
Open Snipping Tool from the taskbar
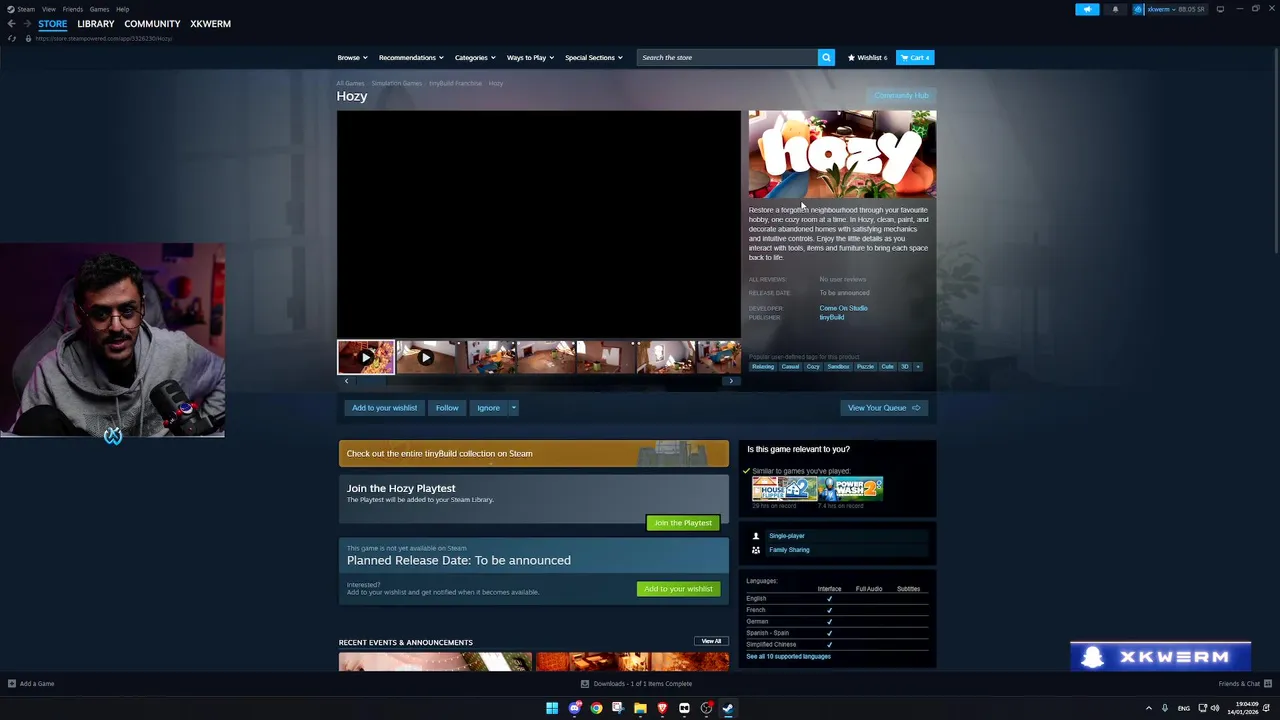tap(618, 708)
